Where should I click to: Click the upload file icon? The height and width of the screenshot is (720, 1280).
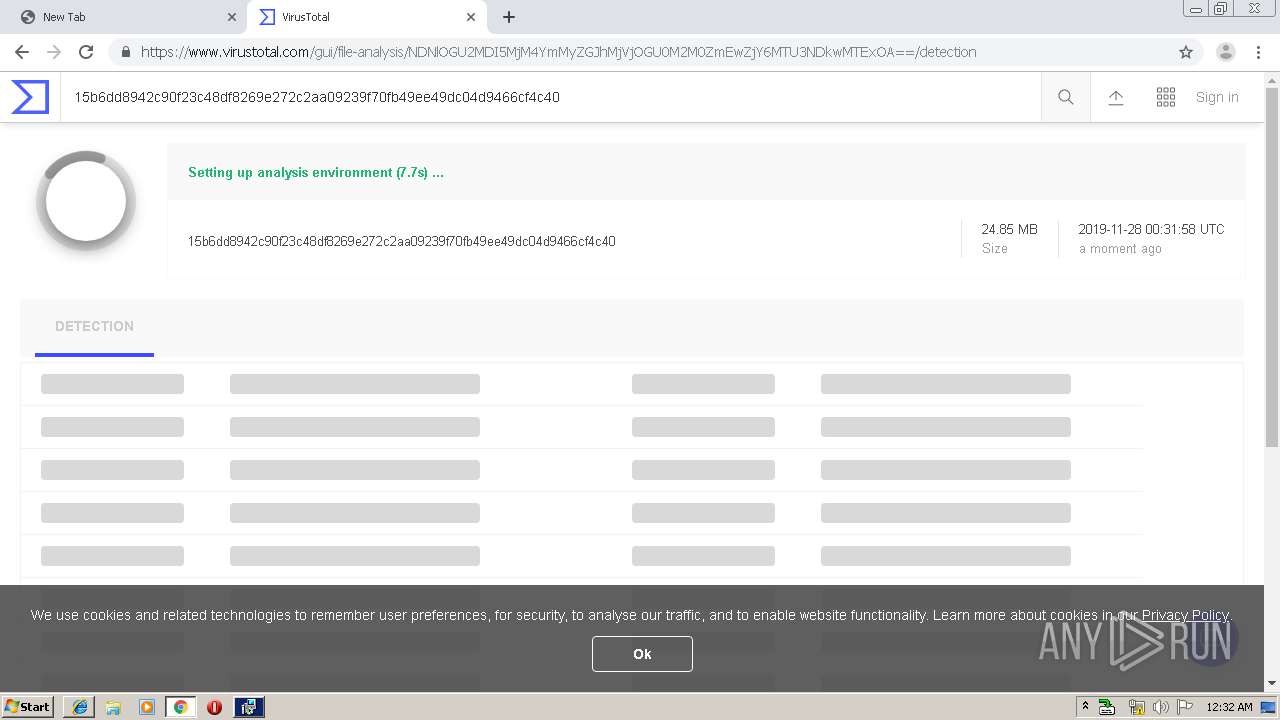1116,97
